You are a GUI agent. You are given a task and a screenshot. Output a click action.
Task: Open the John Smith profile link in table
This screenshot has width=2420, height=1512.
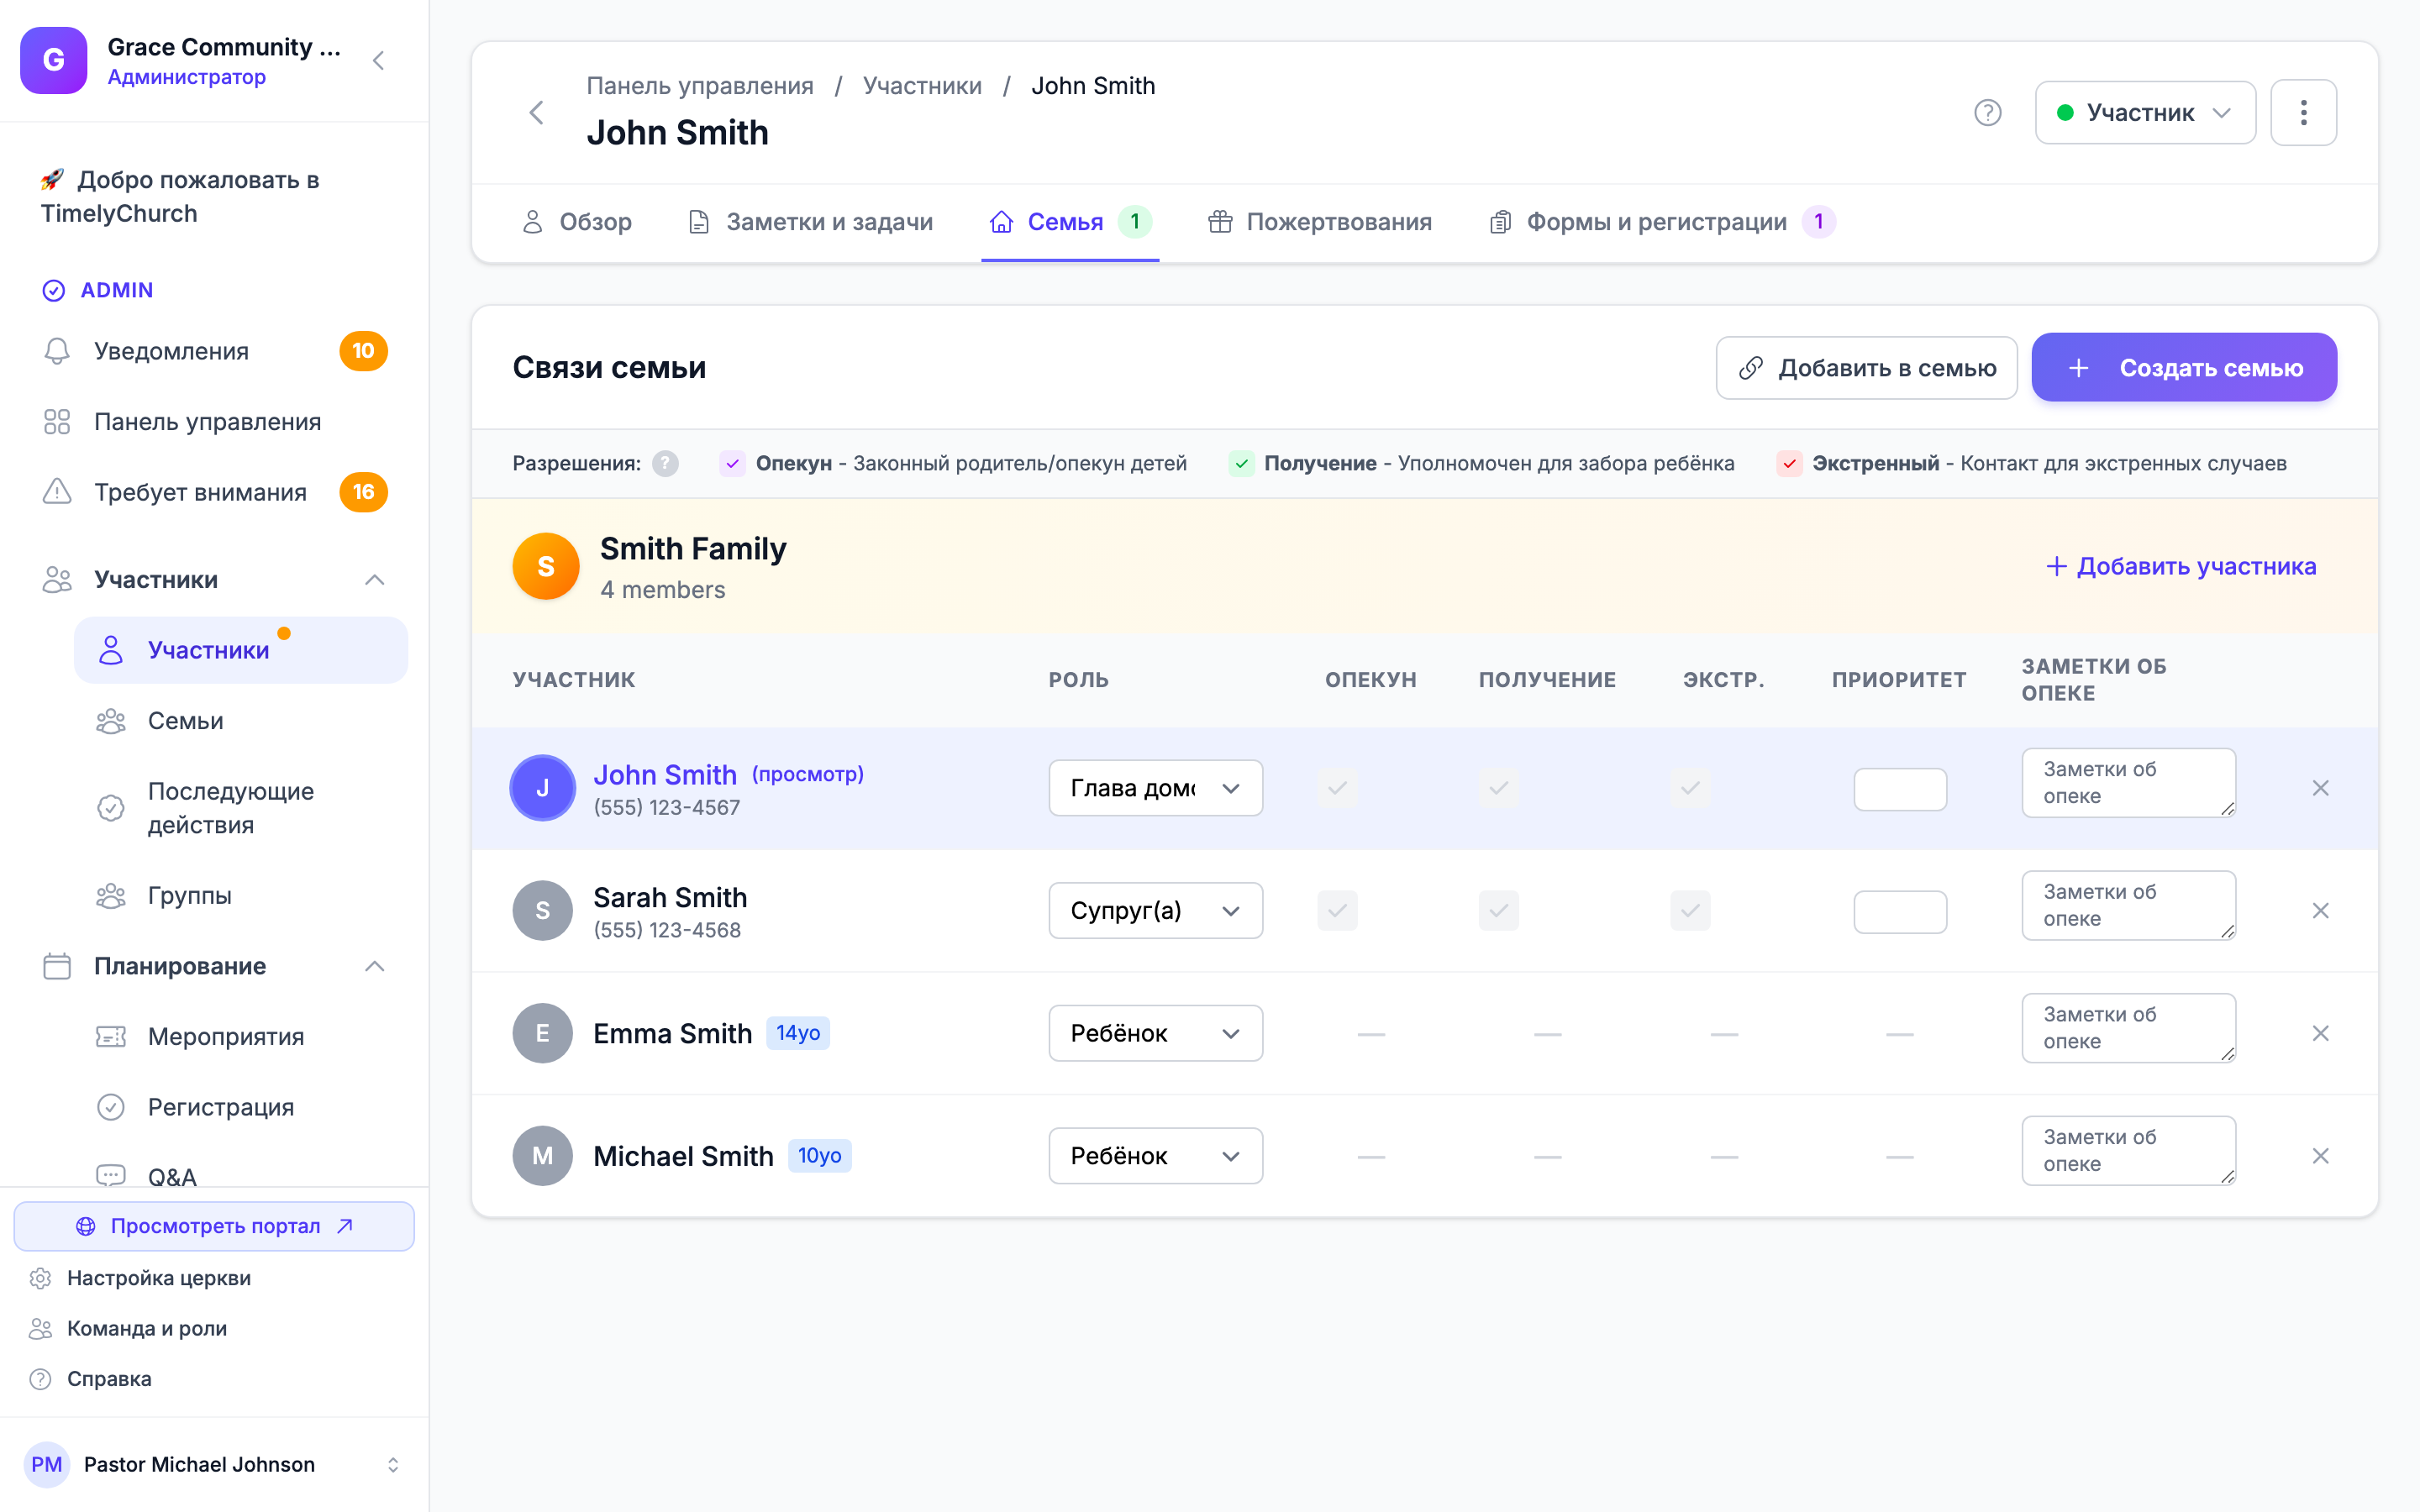[665, 775]
